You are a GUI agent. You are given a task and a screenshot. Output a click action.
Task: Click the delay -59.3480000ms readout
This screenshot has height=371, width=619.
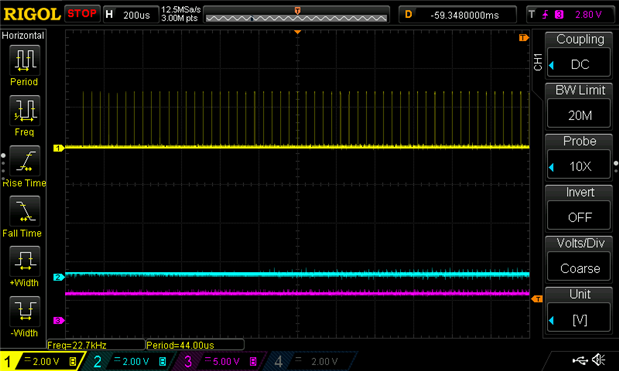[x=465, y=15]
